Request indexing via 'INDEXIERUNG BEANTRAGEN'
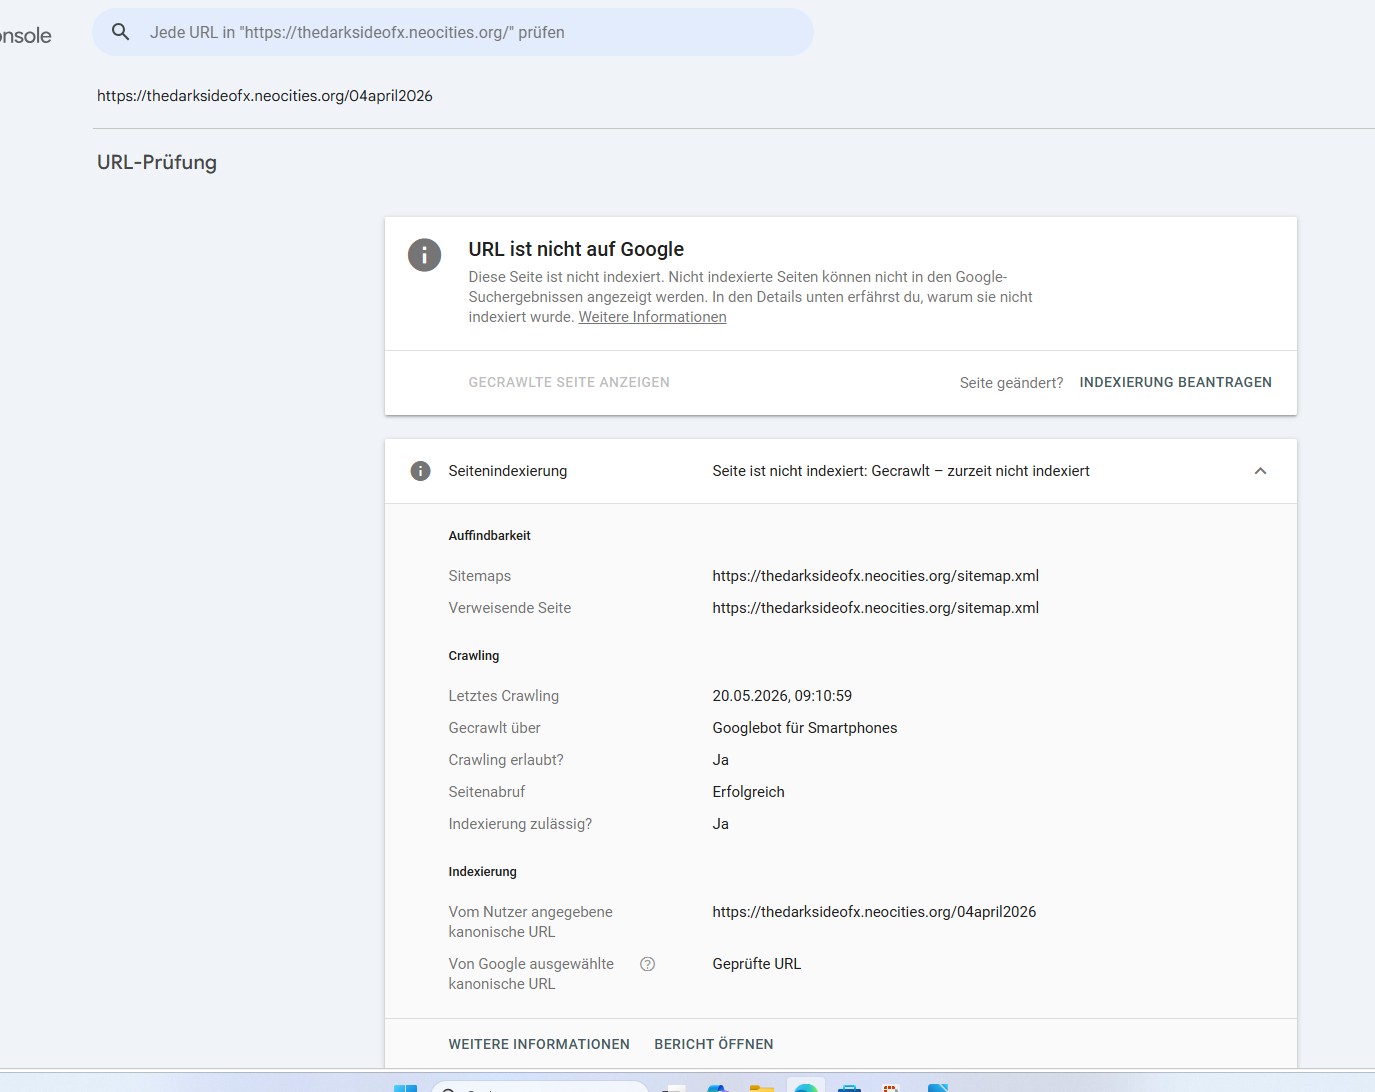1375x1092 pixels. 1175,382
